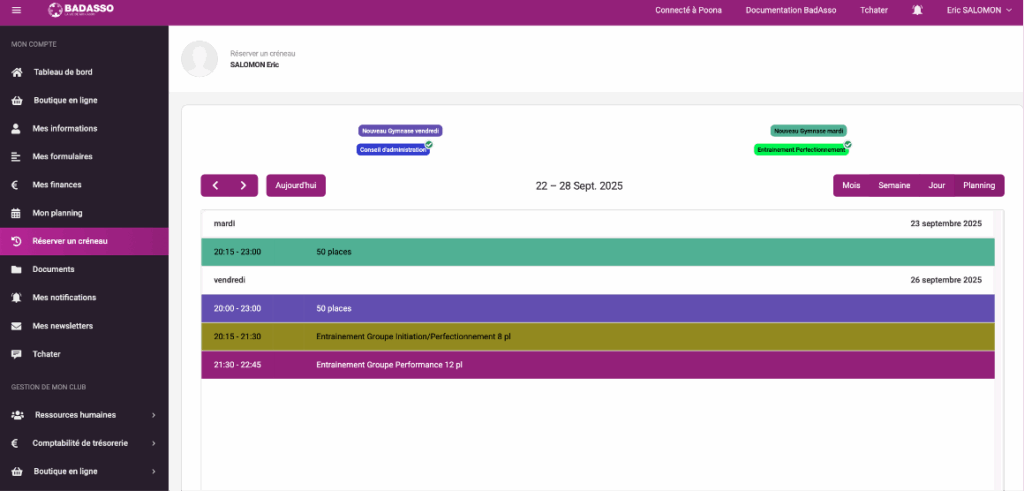Go to the next week arrow
The width and height of the screenshot is (1024, 491).
pyautogui.click(x=243, y=186)
